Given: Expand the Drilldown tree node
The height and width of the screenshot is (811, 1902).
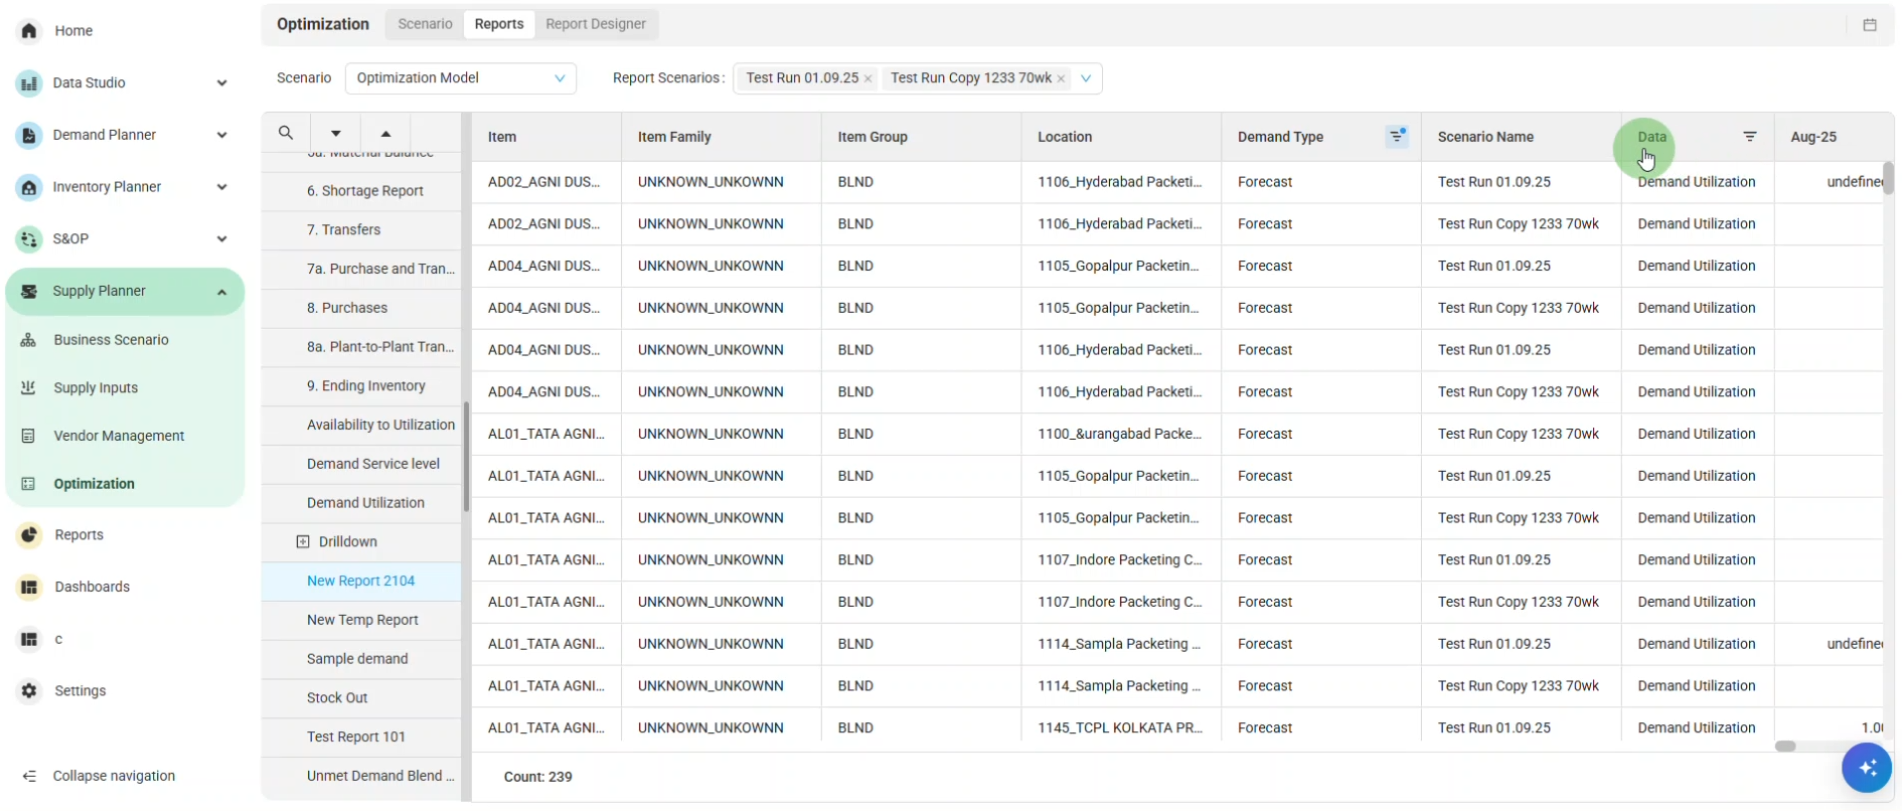Looking at the screenshot, I should click(x=303, y=542).
